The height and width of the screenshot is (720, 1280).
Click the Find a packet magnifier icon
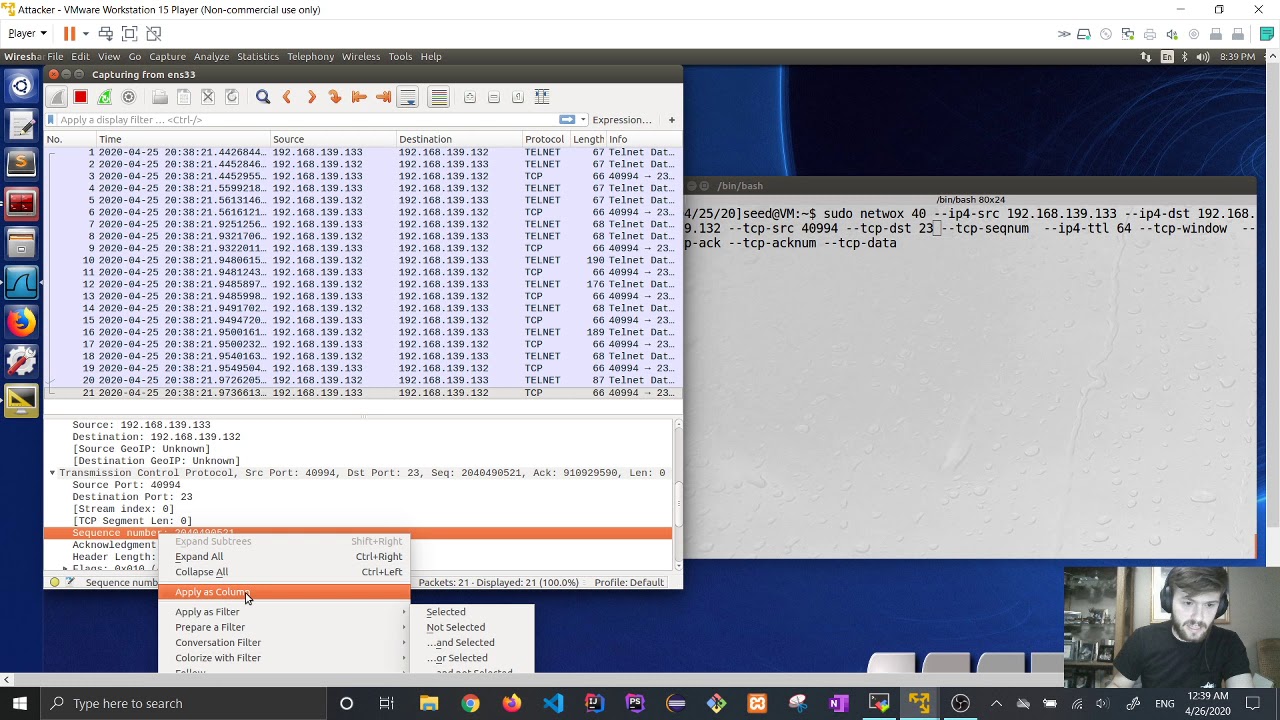pos(263,97)
